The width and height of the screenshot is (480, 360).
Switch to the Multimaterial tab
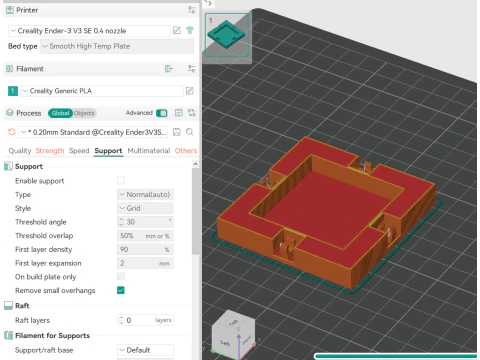(x=149, y=151)
